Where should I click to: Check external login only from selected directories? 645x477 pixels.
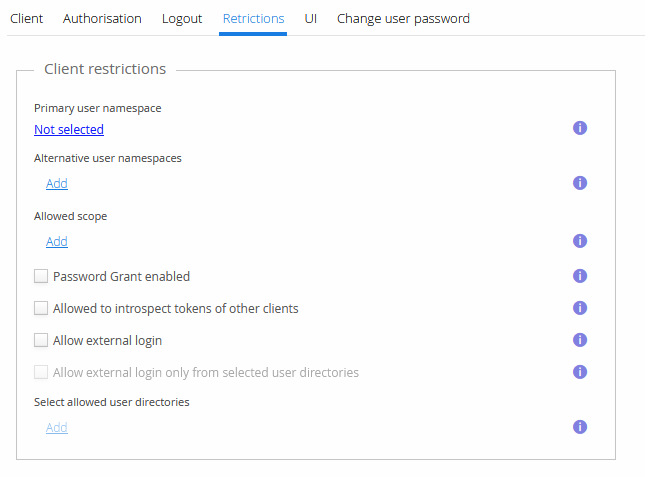pos(41,372)
